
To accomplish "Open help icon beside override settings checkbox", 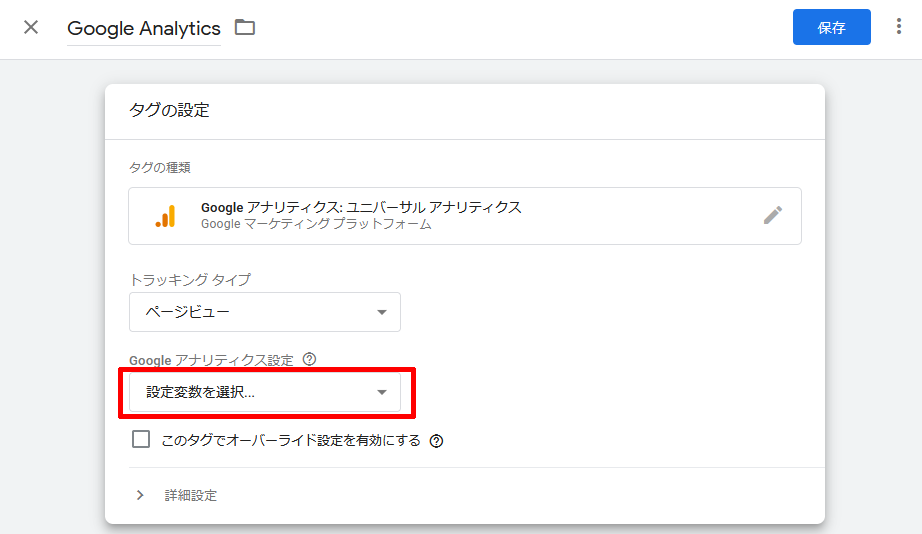I will point(436,440).
